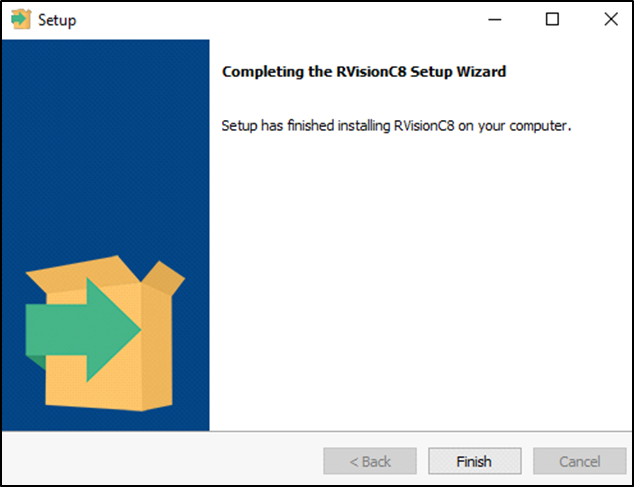Maximize the Setup window

pyautogui.click(x=552, y=20)
